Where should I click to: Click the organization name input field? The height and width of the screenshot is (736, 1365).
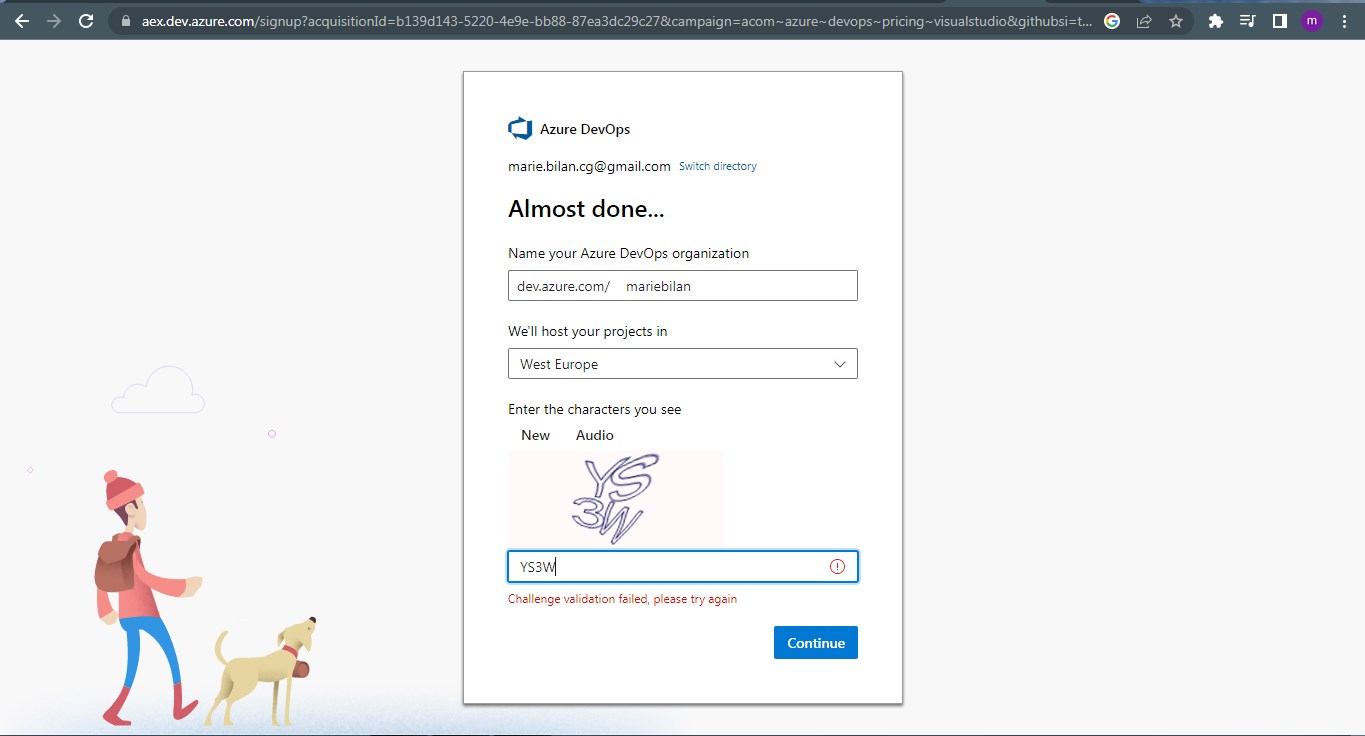click(x=740, y=285)
